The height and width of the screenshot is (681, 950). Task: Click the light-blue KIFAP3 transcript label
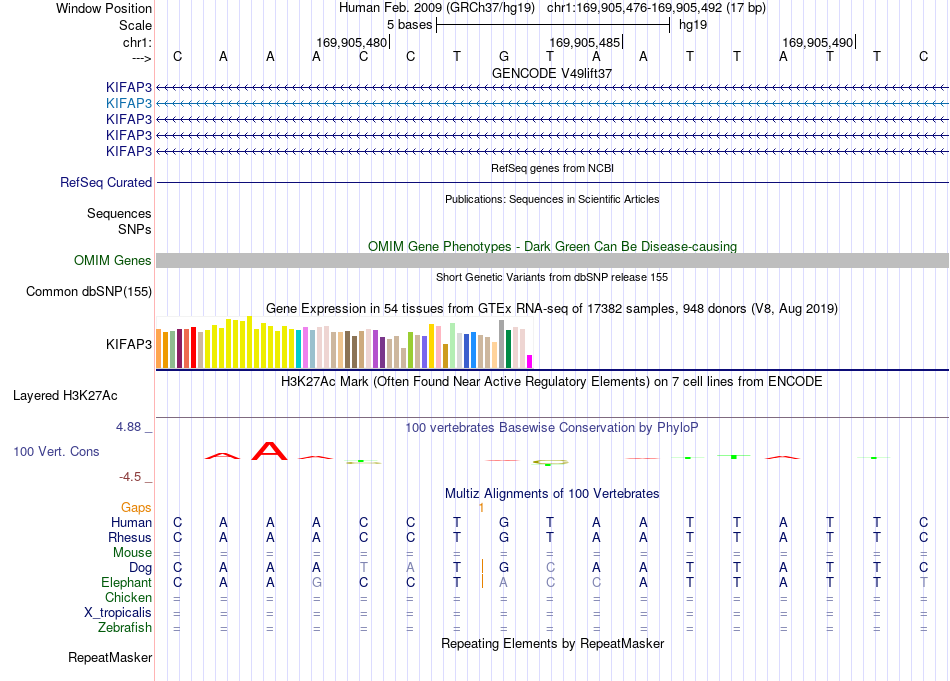(x=128, y=103)
